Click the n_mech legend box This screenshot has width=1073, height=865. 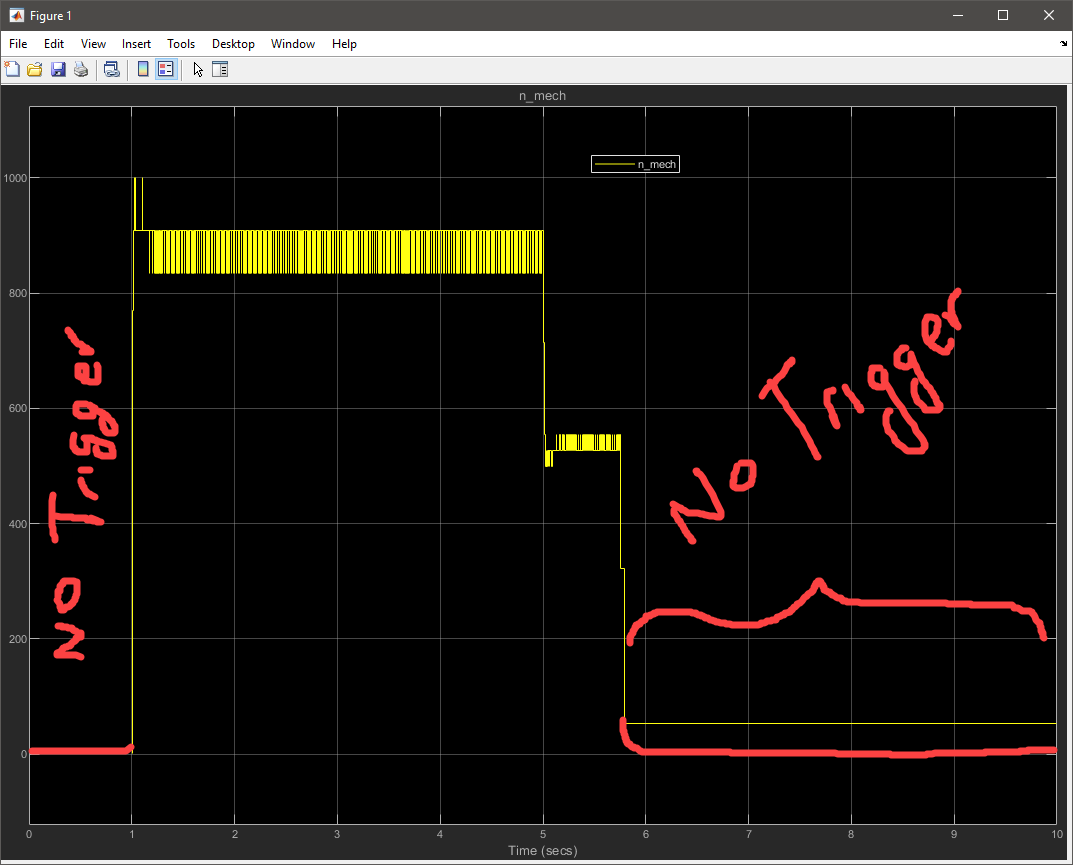(x=636, y=164)
